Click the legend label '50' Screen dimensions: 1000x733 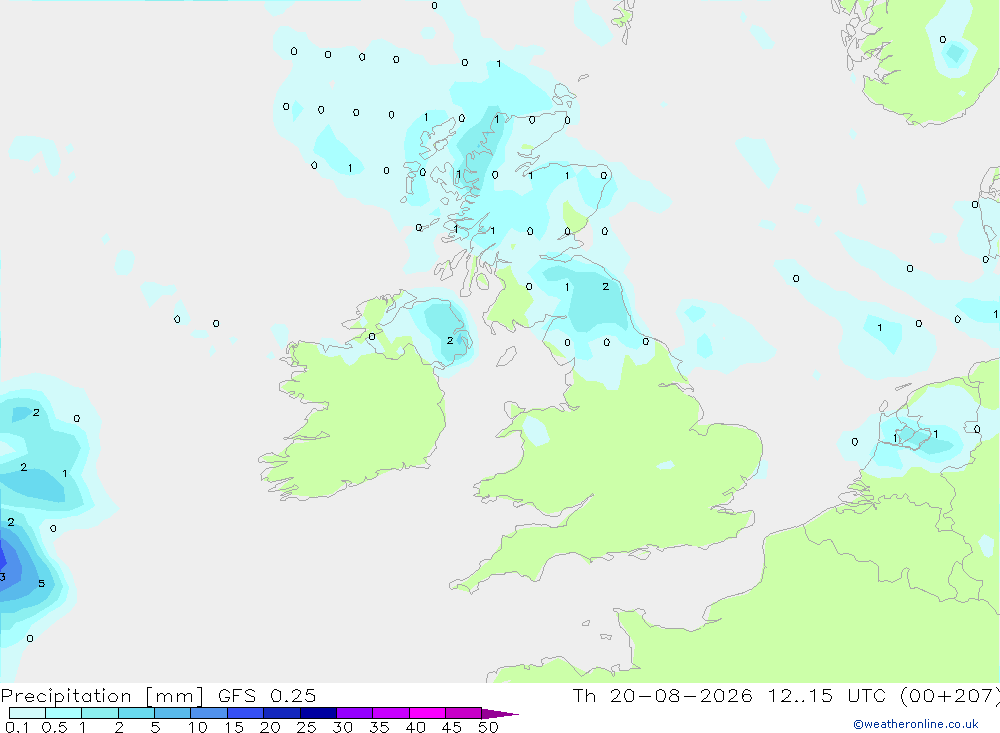(x=488, y=727)
